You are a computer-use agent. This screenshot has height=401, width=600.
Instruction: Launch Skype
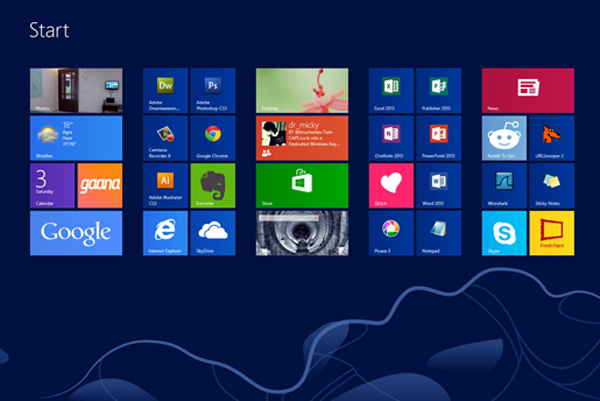(x=504, y=233)
